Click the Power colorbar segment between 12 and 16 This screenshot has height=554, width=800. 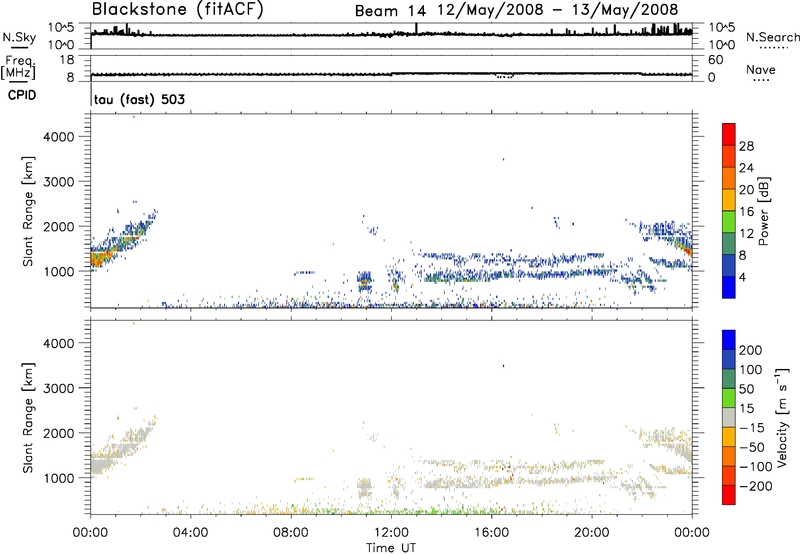click(x=729, y=221)
